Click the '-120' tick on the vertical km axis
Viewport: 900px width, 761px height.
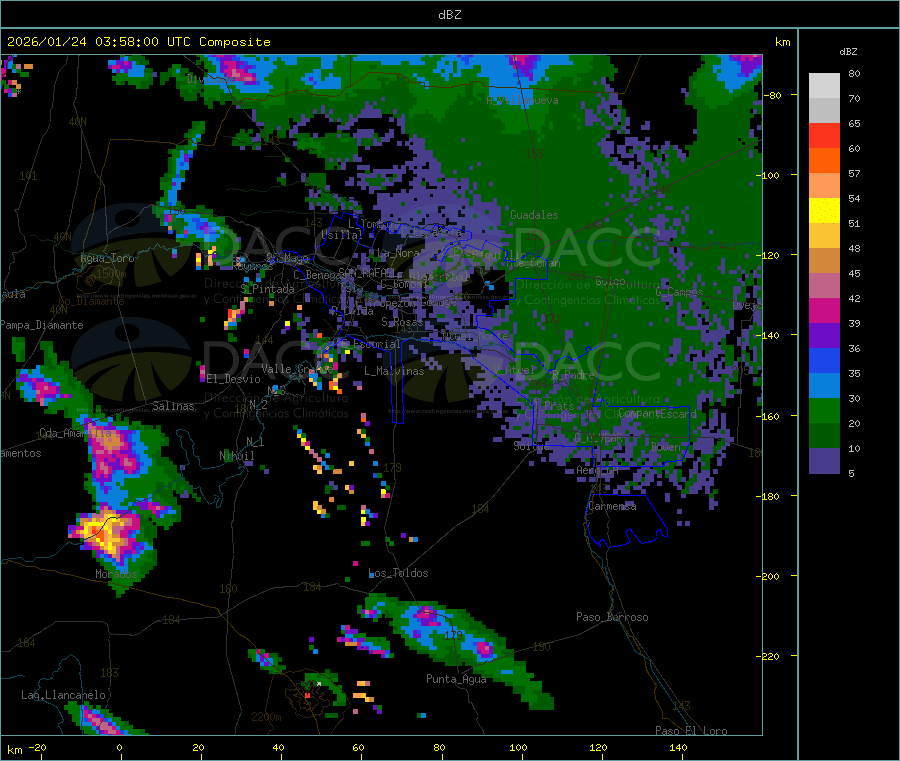coord(767,255)
